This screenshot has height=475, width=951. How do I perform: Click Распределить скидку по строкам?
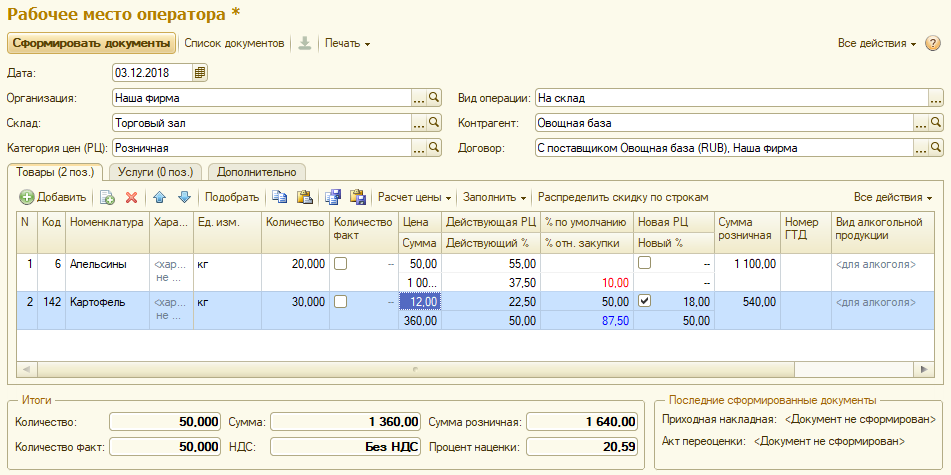click(623, 197)
